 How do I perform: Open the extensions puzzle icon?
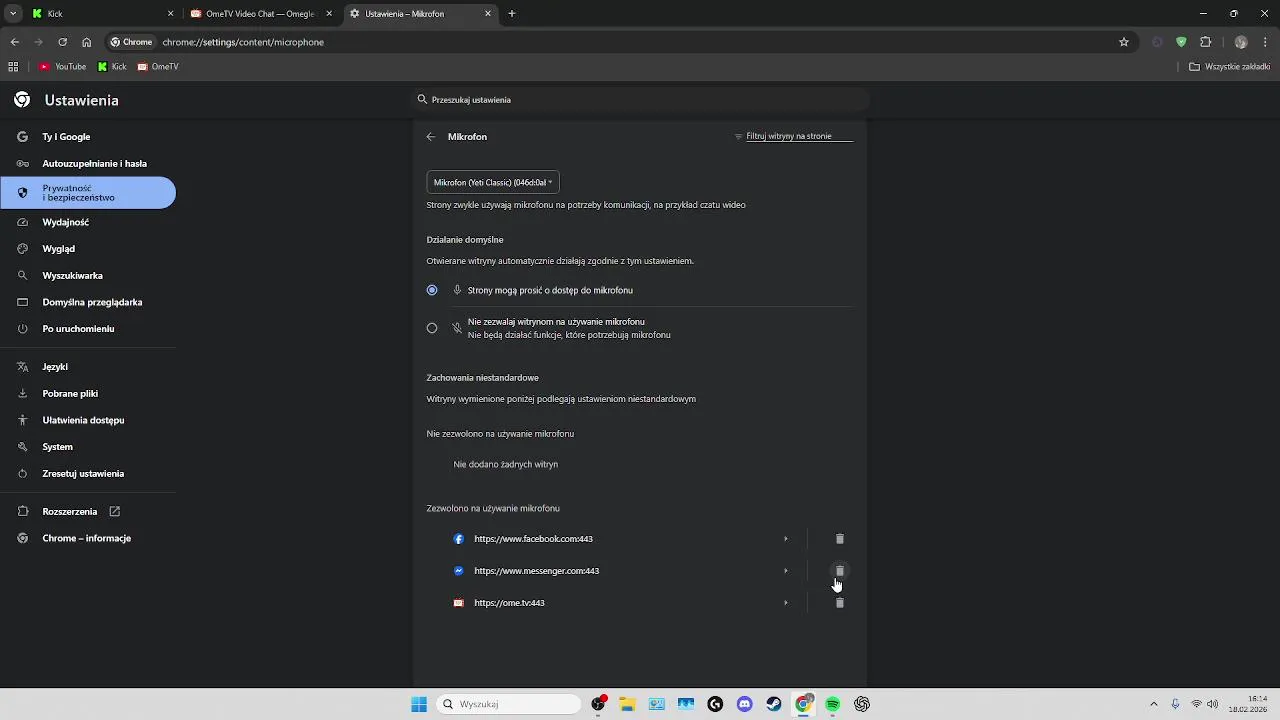tap(1205, 42)
